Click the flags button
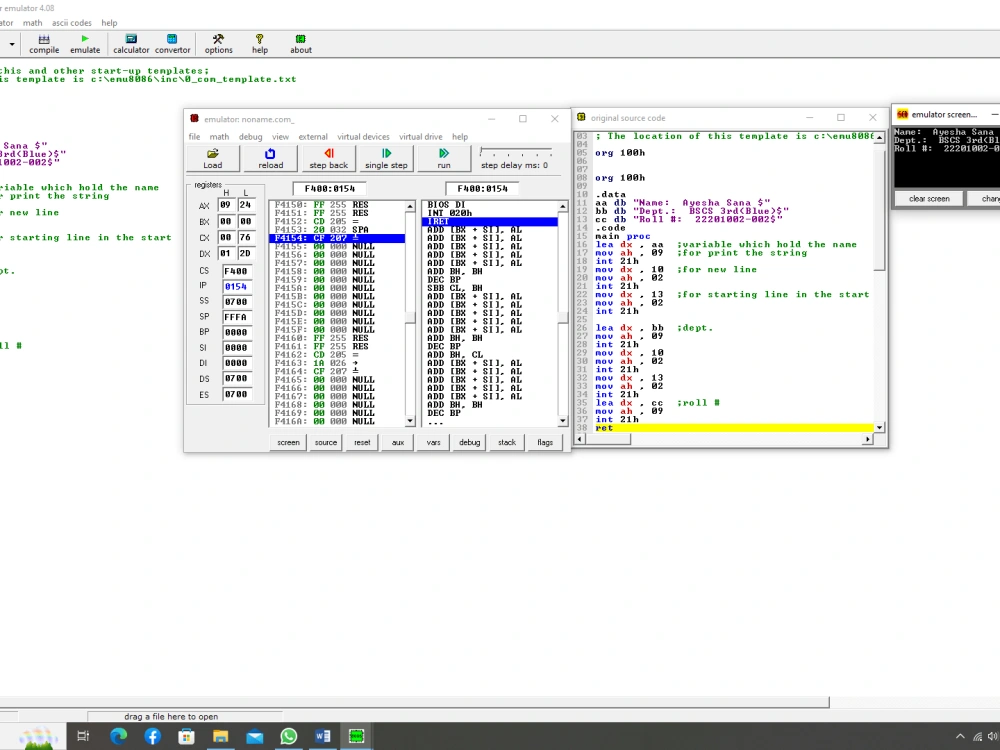1000x750 pixels. coord(545,442)
